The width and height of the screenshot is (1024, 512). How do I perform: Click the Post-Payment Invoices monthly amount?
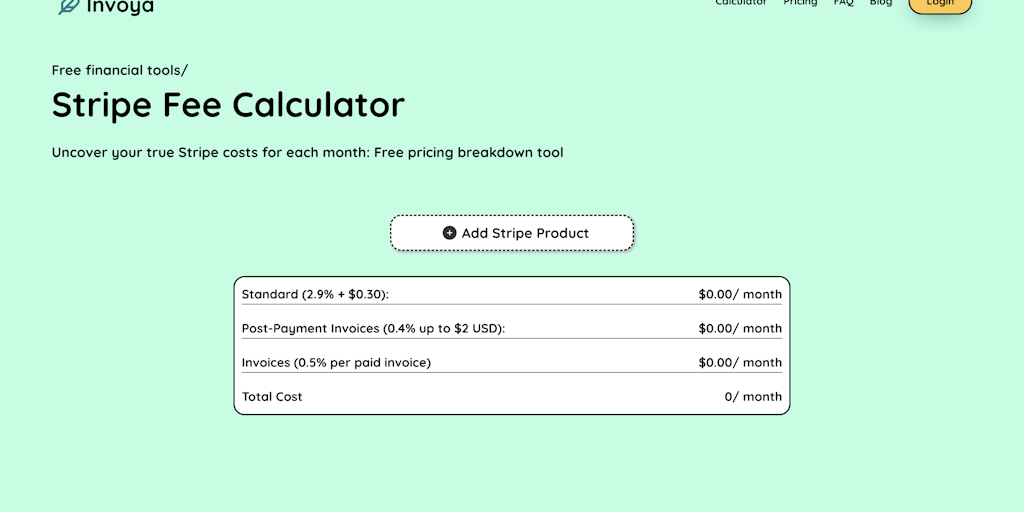pos(740,328)
